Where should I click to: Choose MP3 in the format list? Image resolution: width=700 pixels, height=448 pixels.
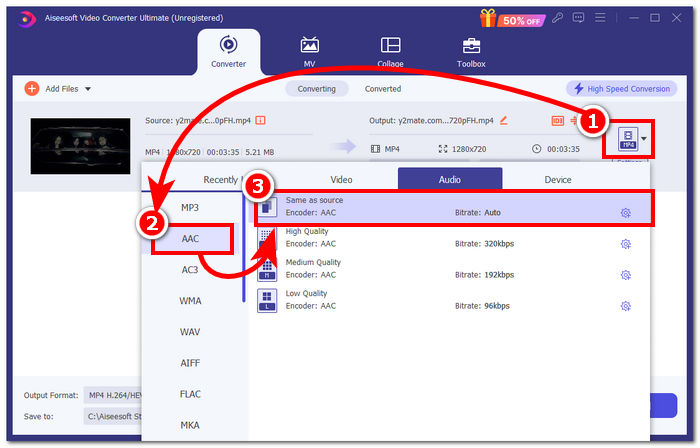coord(190,207)
